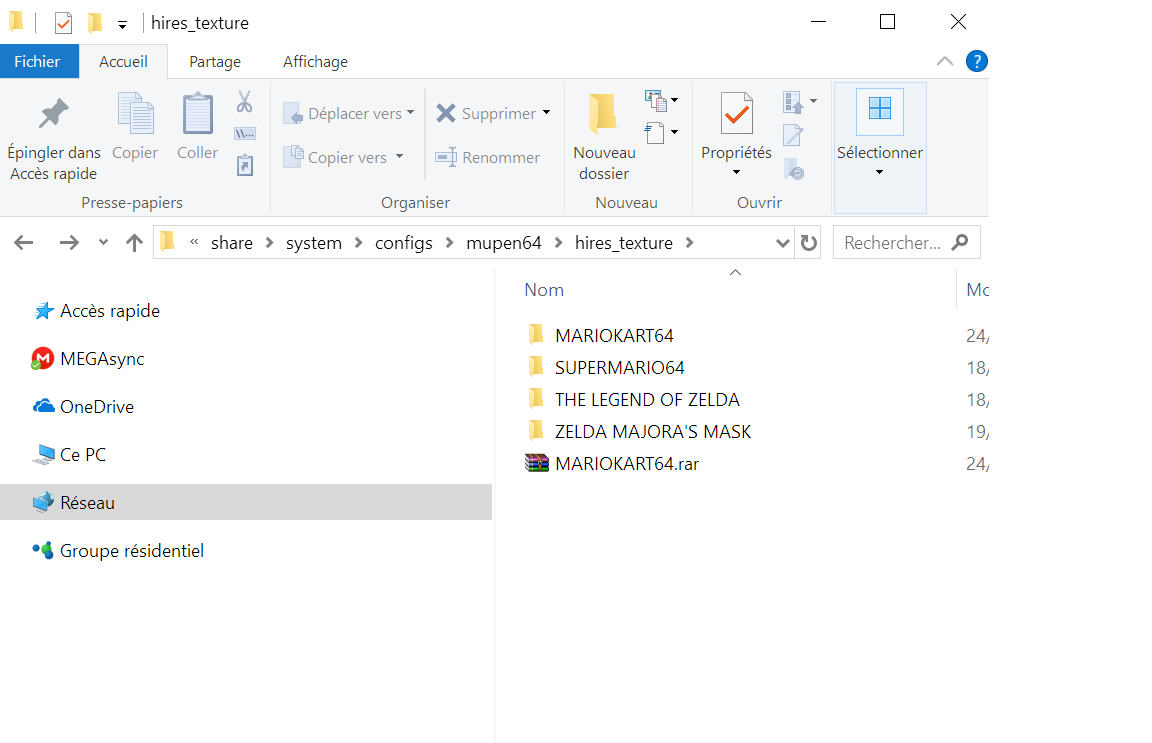Click the Nouveau dossier folder icon
Viewport: 1152px width, 743px height.
coord(603,114)
